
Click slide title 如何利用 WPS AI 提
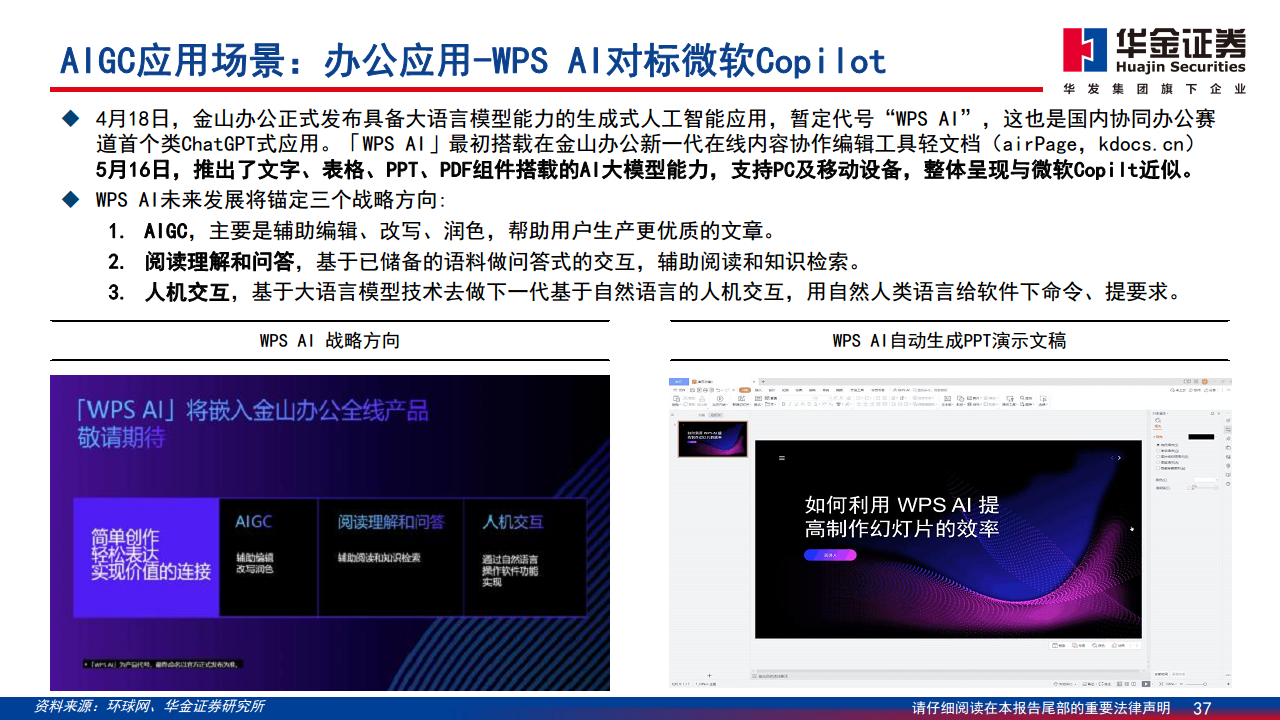click(x=901, y=504)
